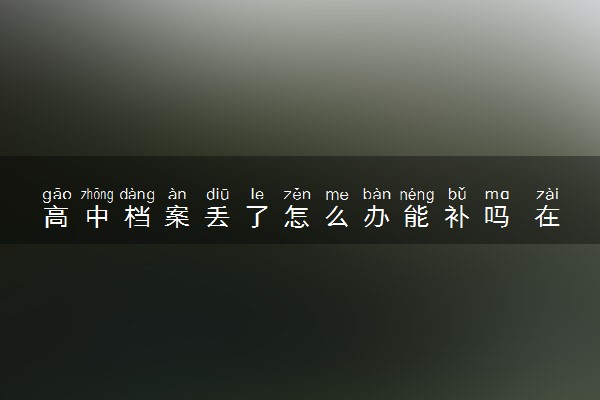
Task: Click the character 补 in the subtitle
Action: (457, 217)
